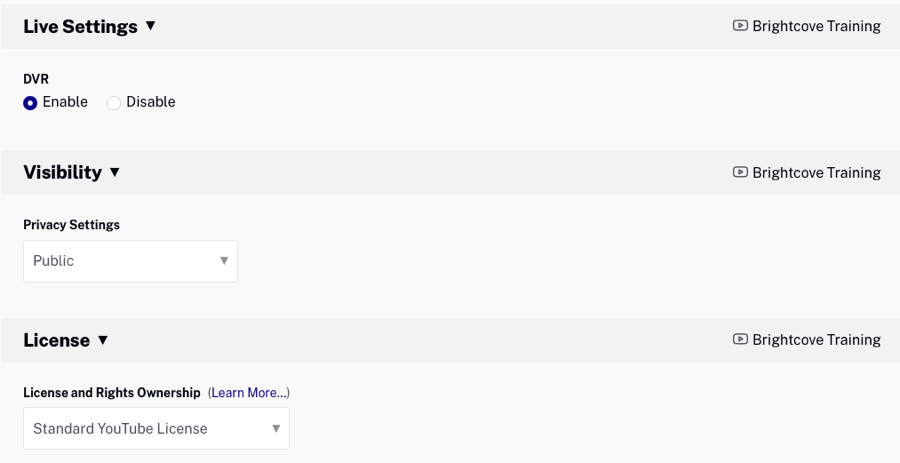Click the video icon in Live Settings header
900x463 pixels.
tap(740, 26)
